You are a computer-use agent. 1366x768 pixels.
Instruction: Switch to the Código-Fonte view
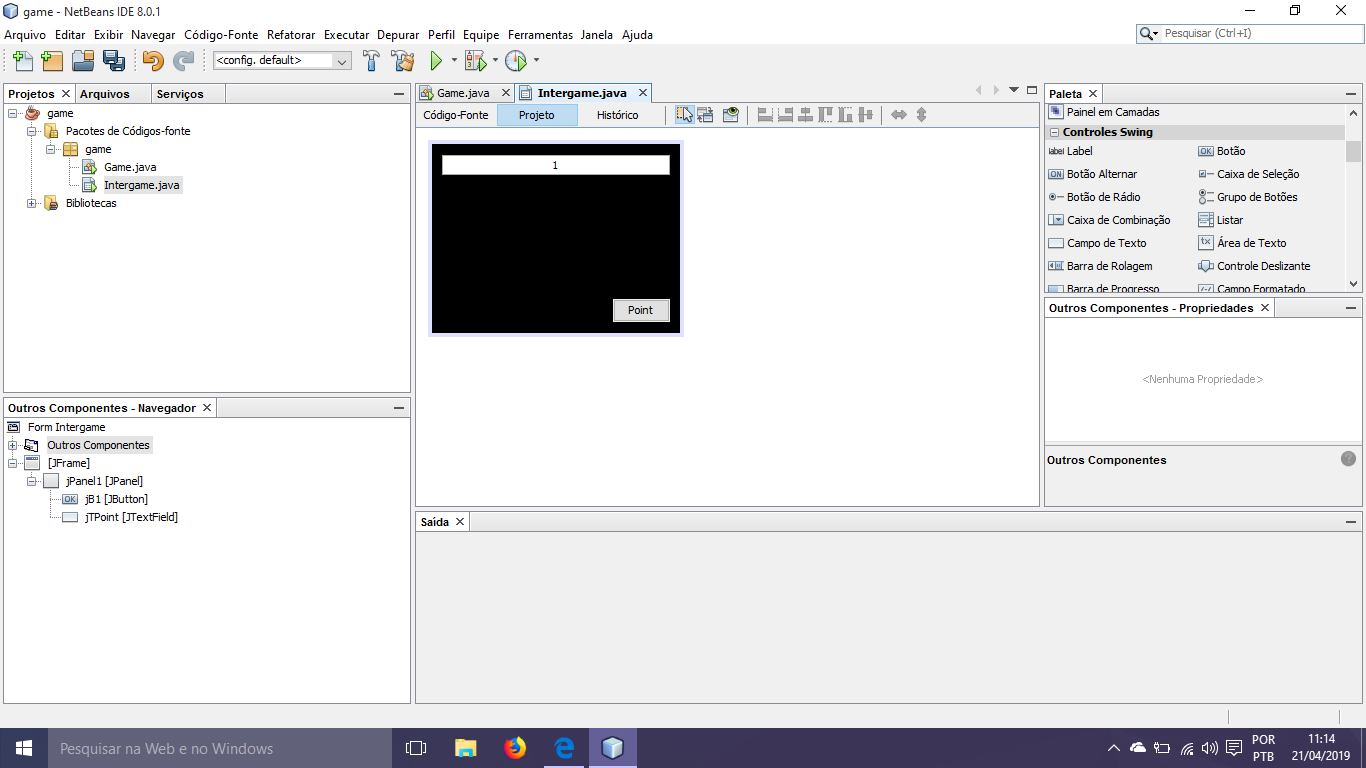[456, 115]
